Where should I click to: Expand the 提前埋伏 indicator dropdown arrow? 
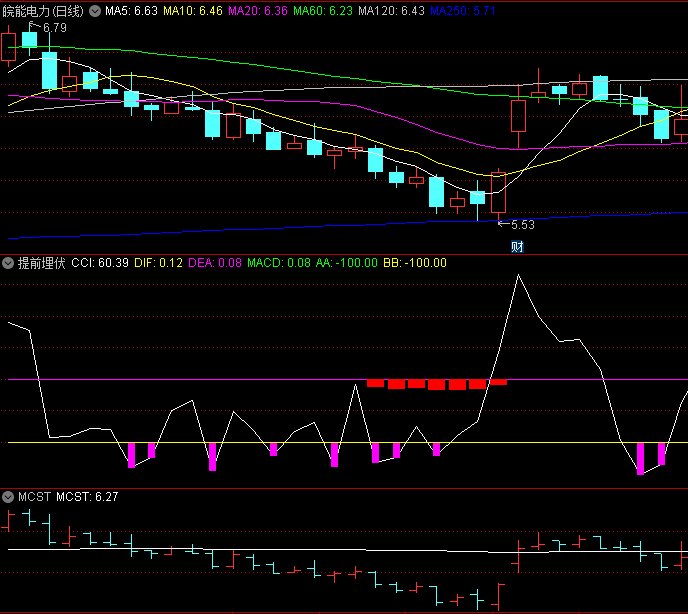8,263
